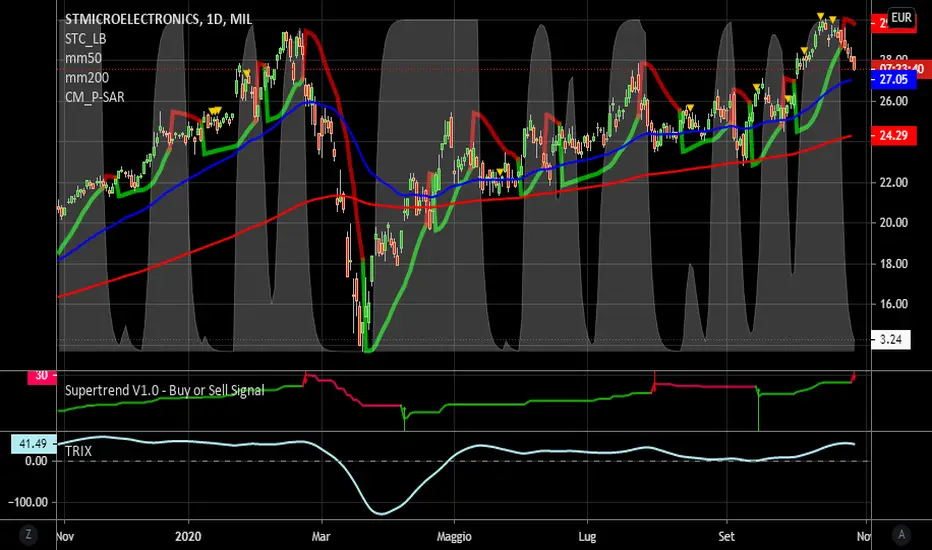Screen dimensions: 932x550
Task: Click the Set label on time axis
Action: tap(726, 536)
